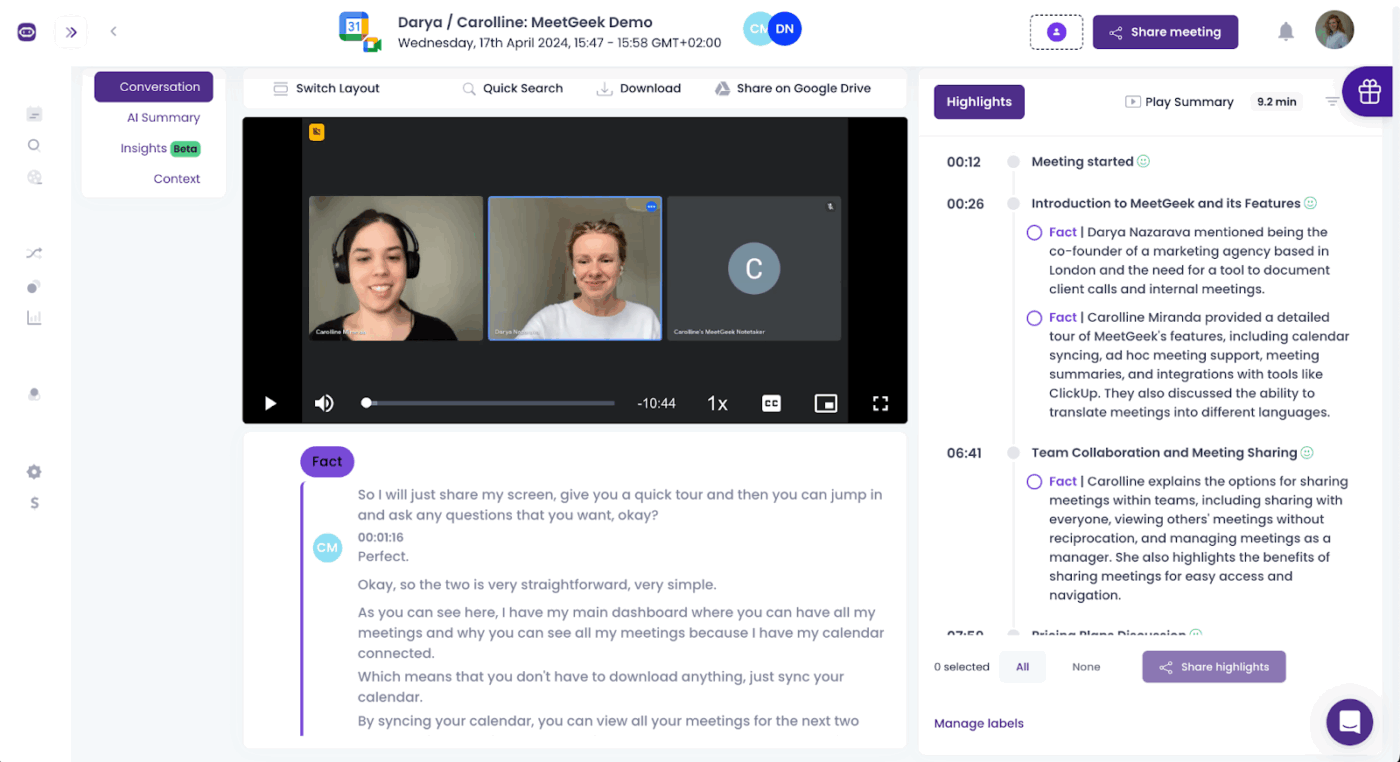Viewport: 1400px width, 762px height.
Task: Switch to the Conversation tab
Action: [x=154, y=87]
